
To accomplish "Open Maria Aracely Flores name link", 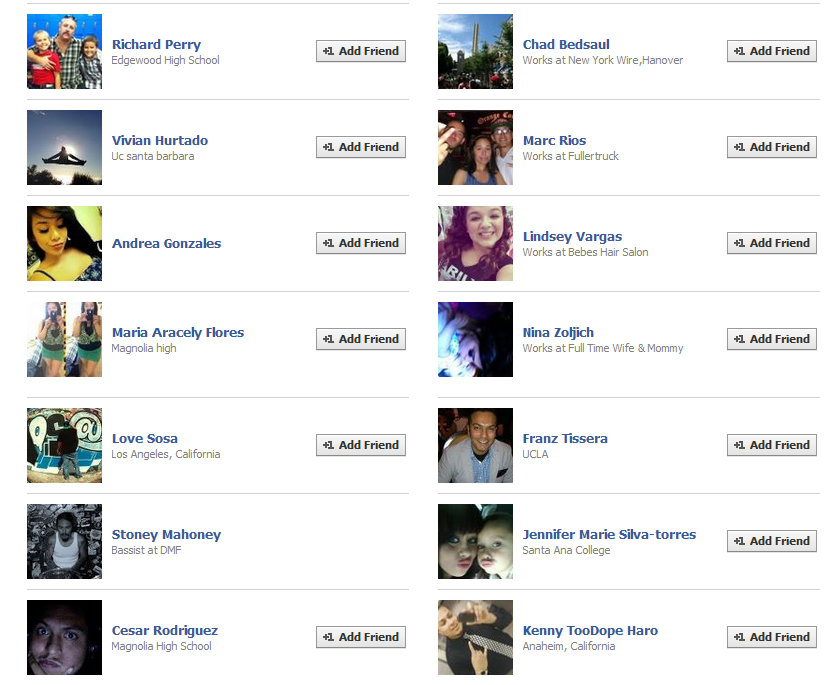I will [178, 333].
